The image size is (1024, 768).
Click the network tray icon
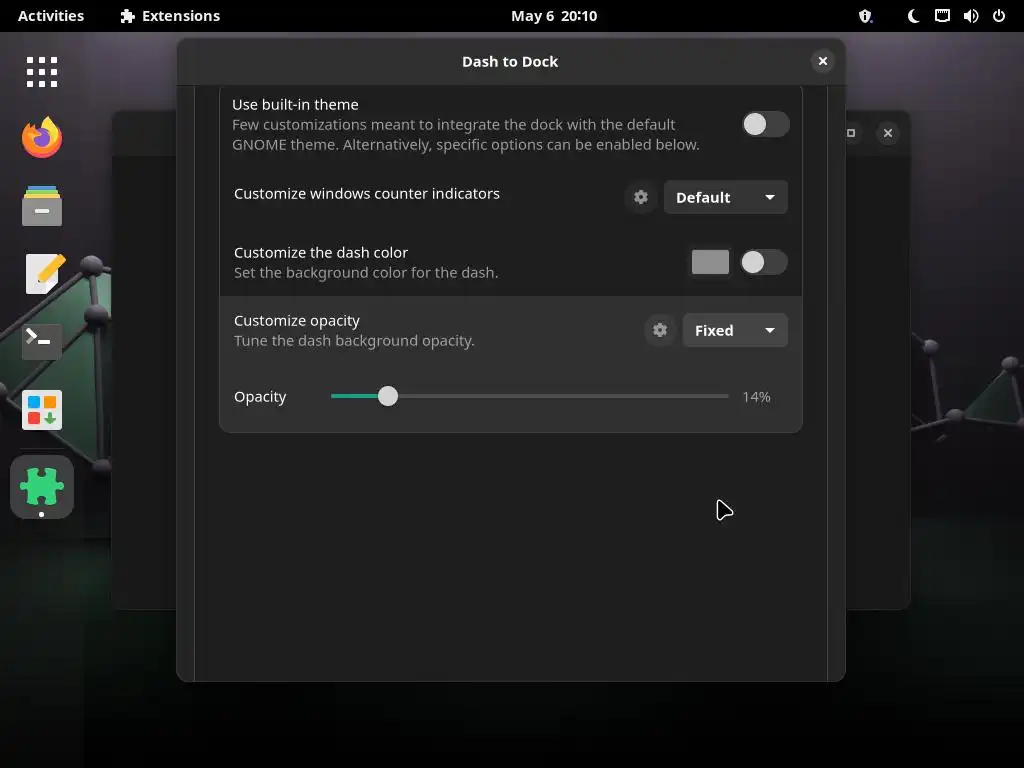click(942, 16)
